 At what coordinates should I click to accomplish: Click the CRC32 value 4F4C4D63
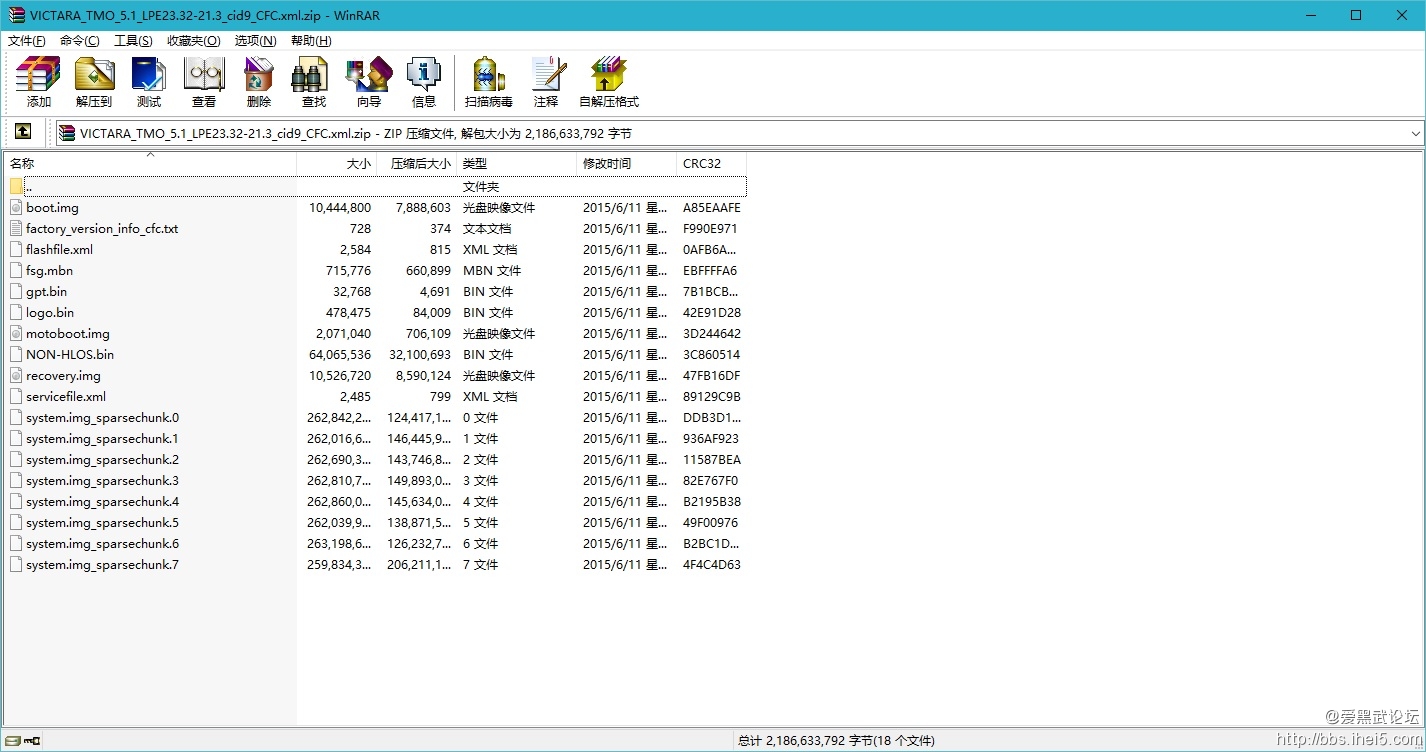tap(712, 565)
